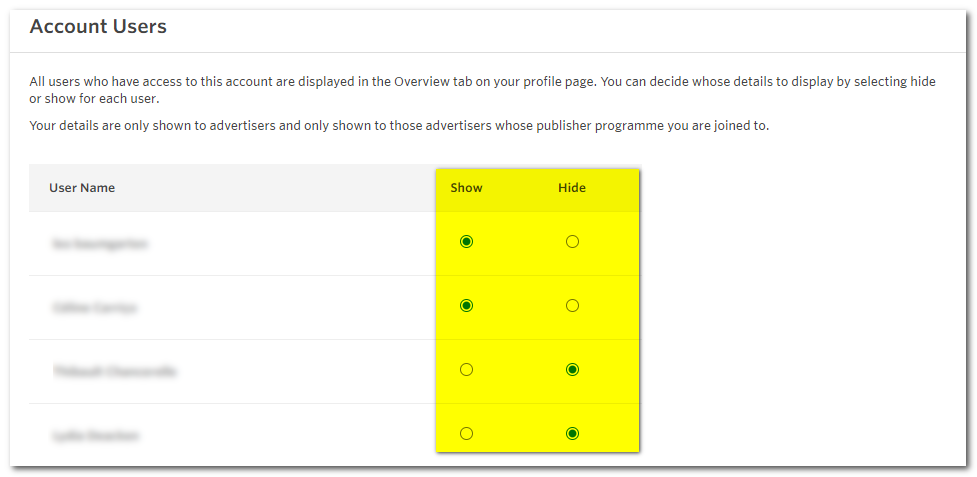977x477 pixels.
Task: Click blurred name in second user row
Action: click(95, 307)
